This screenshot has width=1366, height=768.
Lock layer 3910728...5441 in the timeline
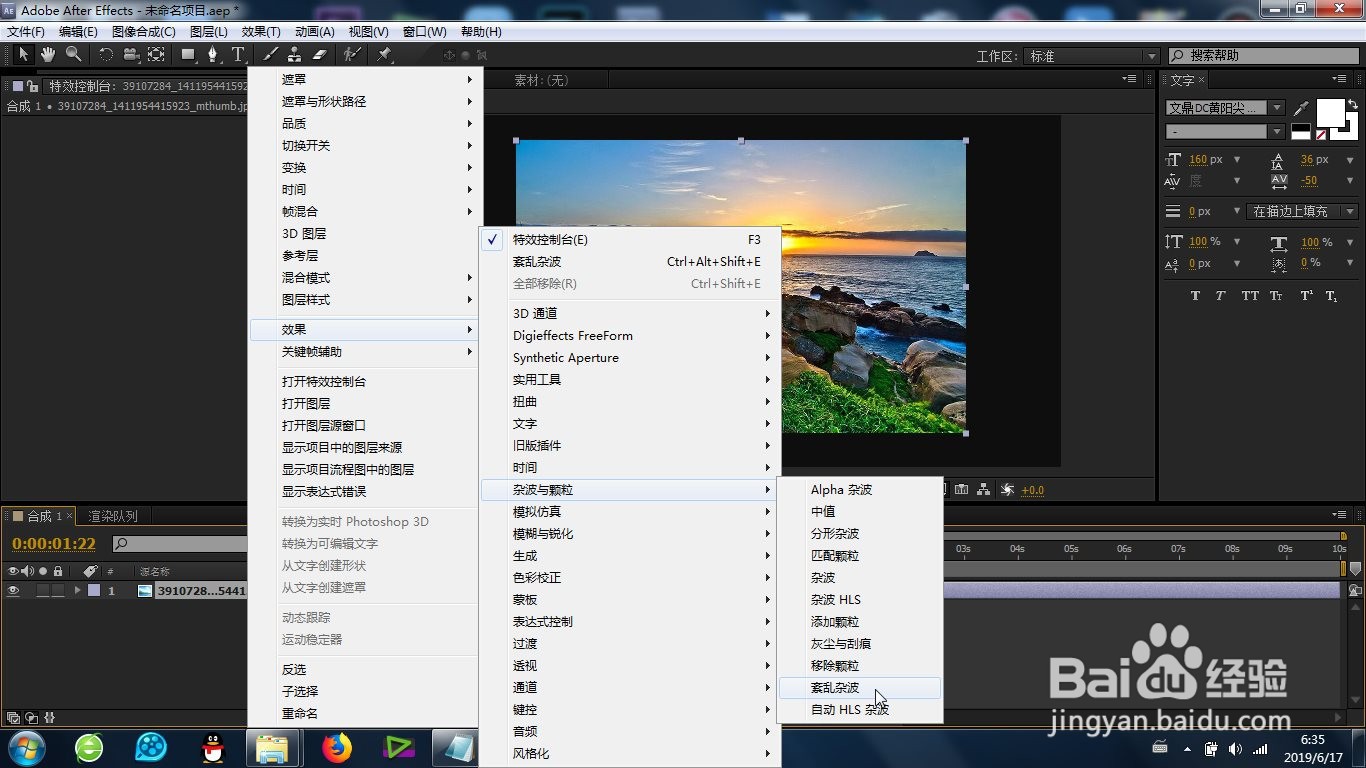57,590
